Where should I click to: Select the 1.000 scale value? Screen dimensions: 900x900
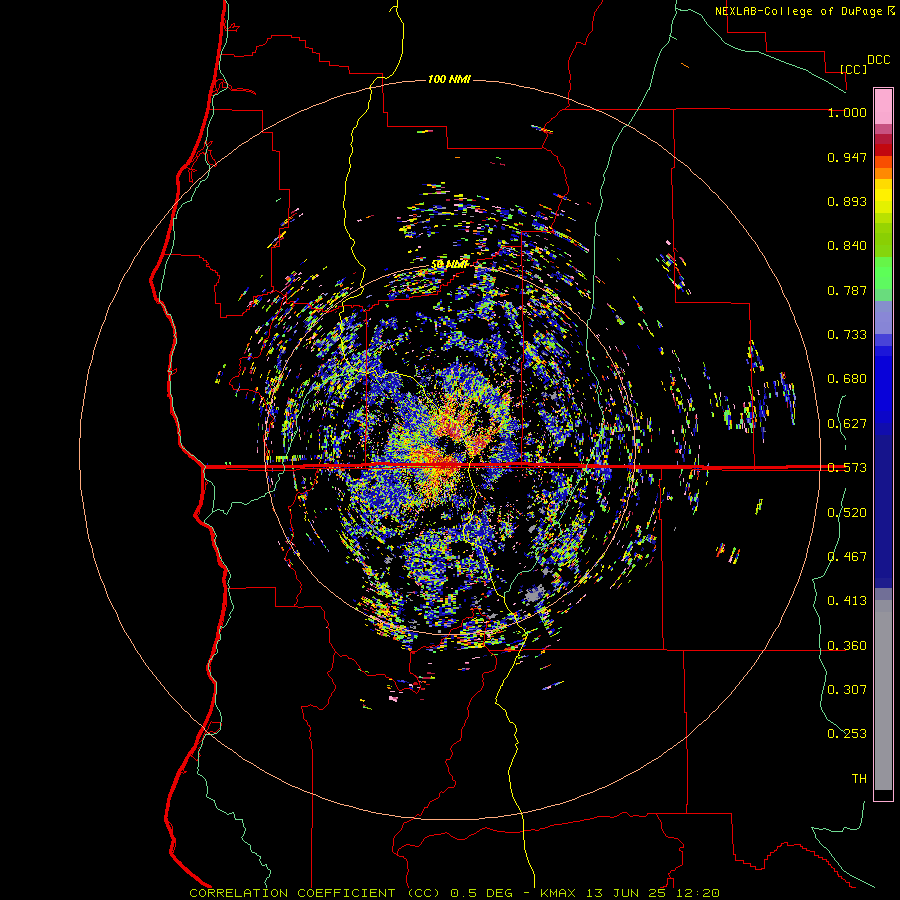coord(847,112)
